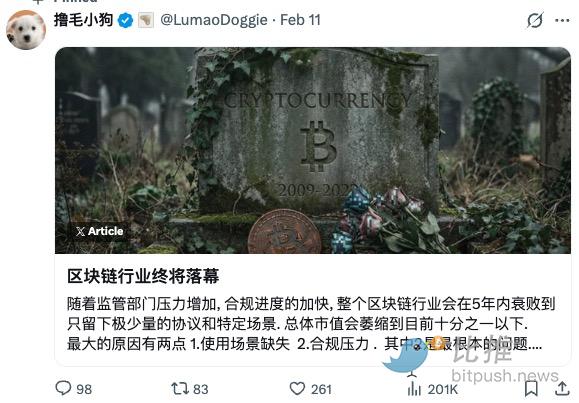
Task: Click the reply speech bubble icon
Action: (63, 388)
